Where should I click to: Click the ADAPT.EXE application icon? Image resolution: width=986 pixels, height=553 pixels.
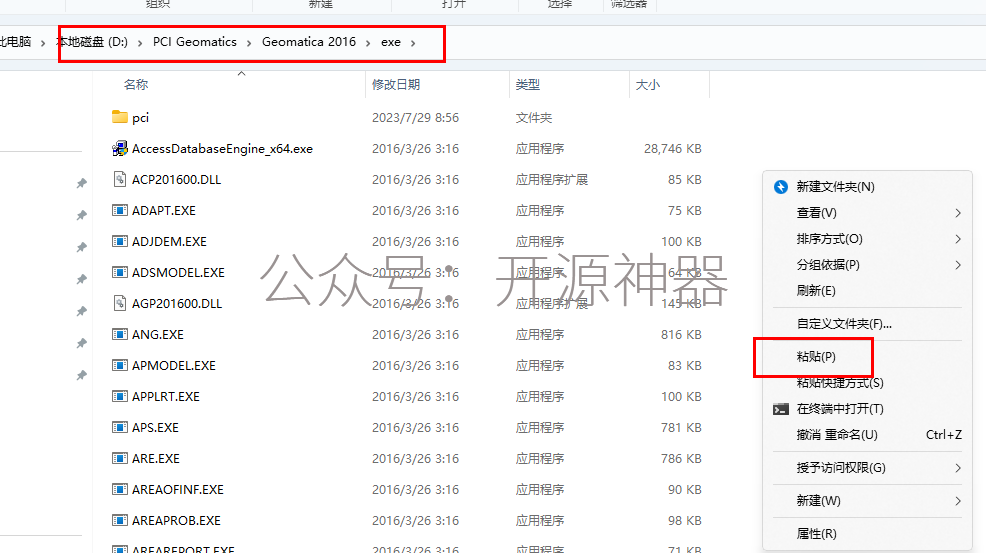point(119,210)
